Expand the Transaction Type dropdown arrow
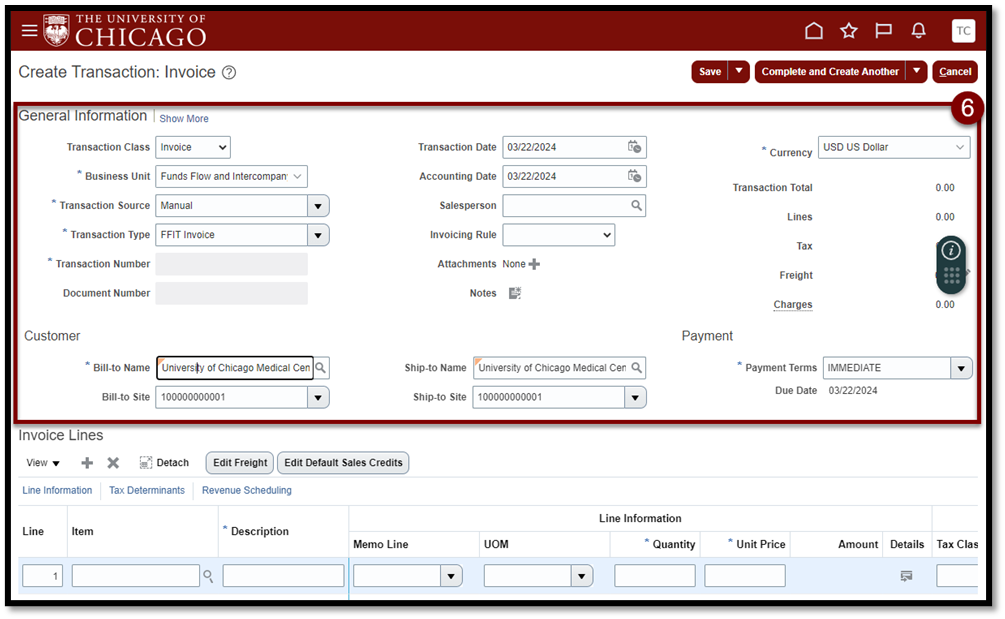This screenshot has width=1005, height=619. tap(318, 235)
